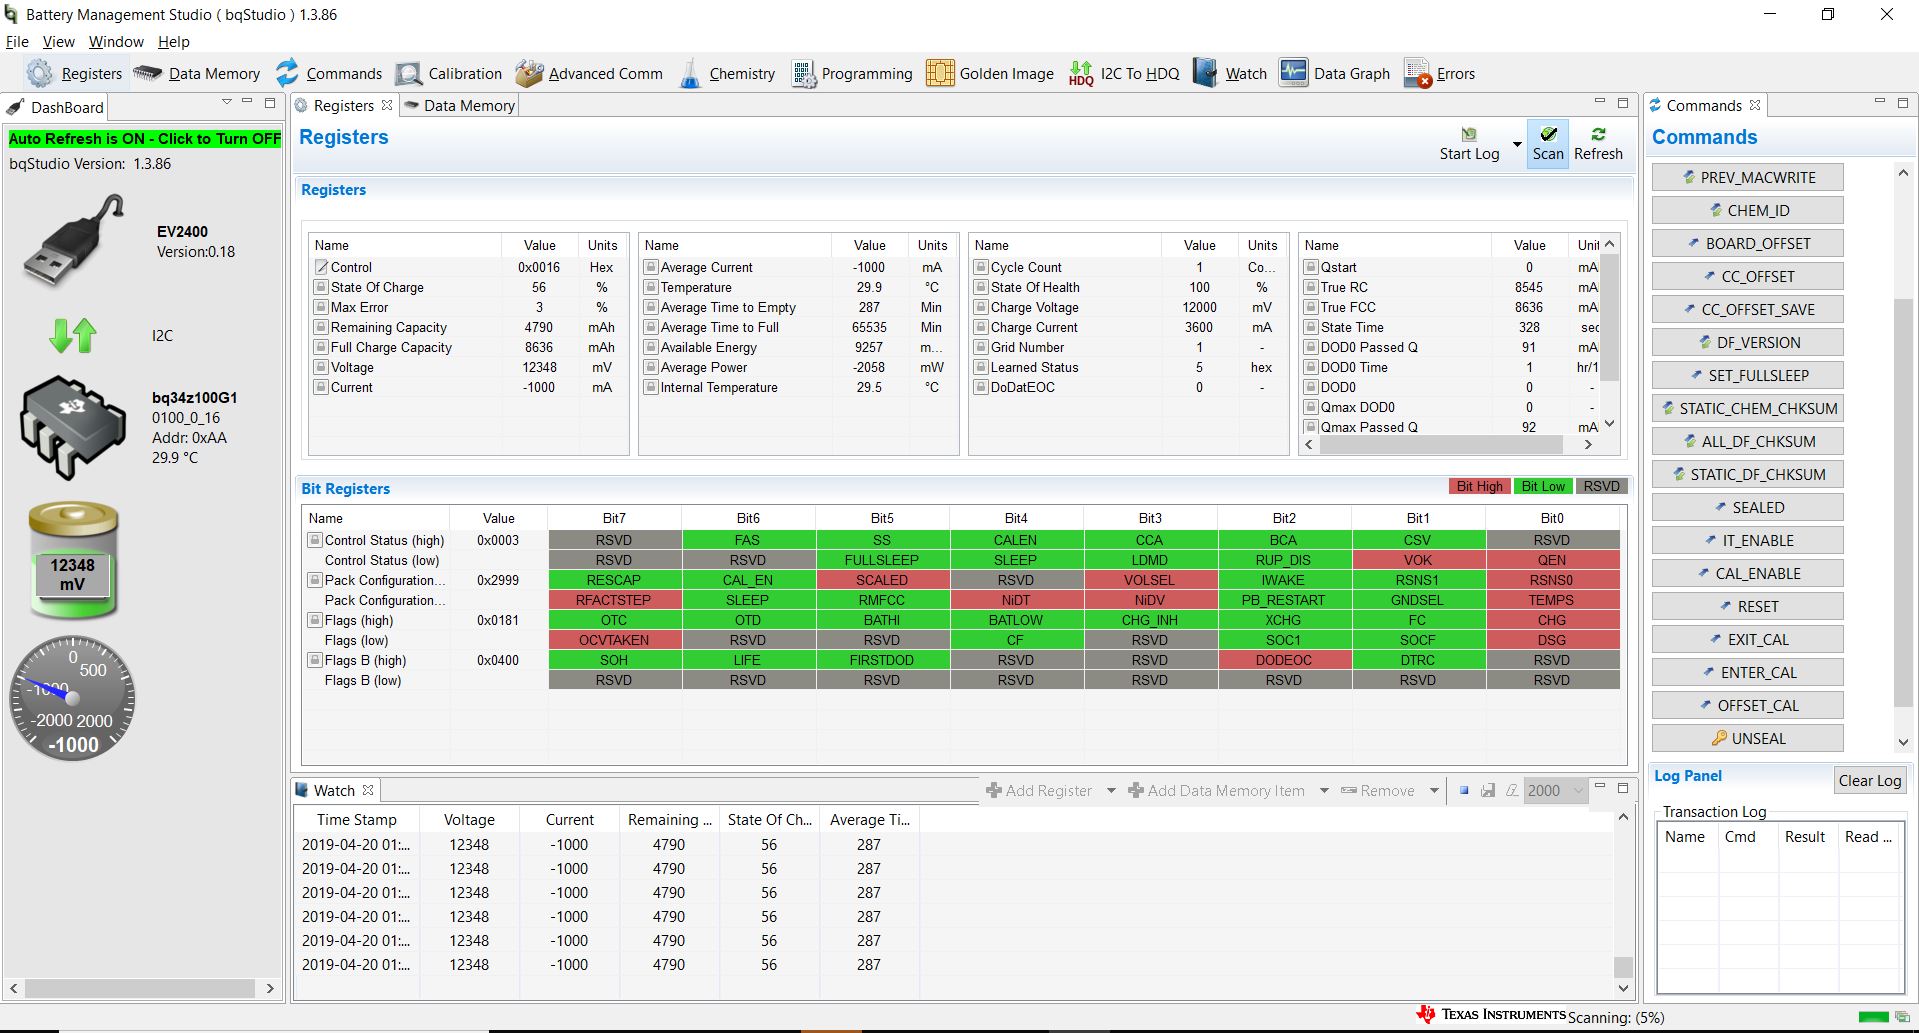Screen dimensions: 1919x1033
Task: Toggle the Control register checkbox
Action: [x=321, y=267]
